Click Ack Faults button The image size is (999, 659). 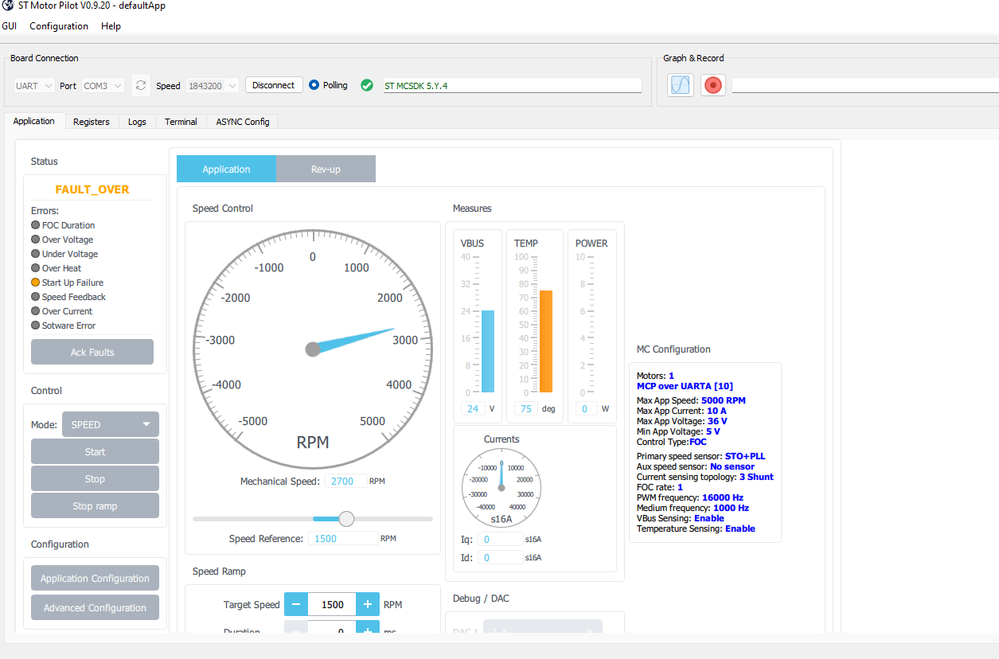tap(92, 352)
